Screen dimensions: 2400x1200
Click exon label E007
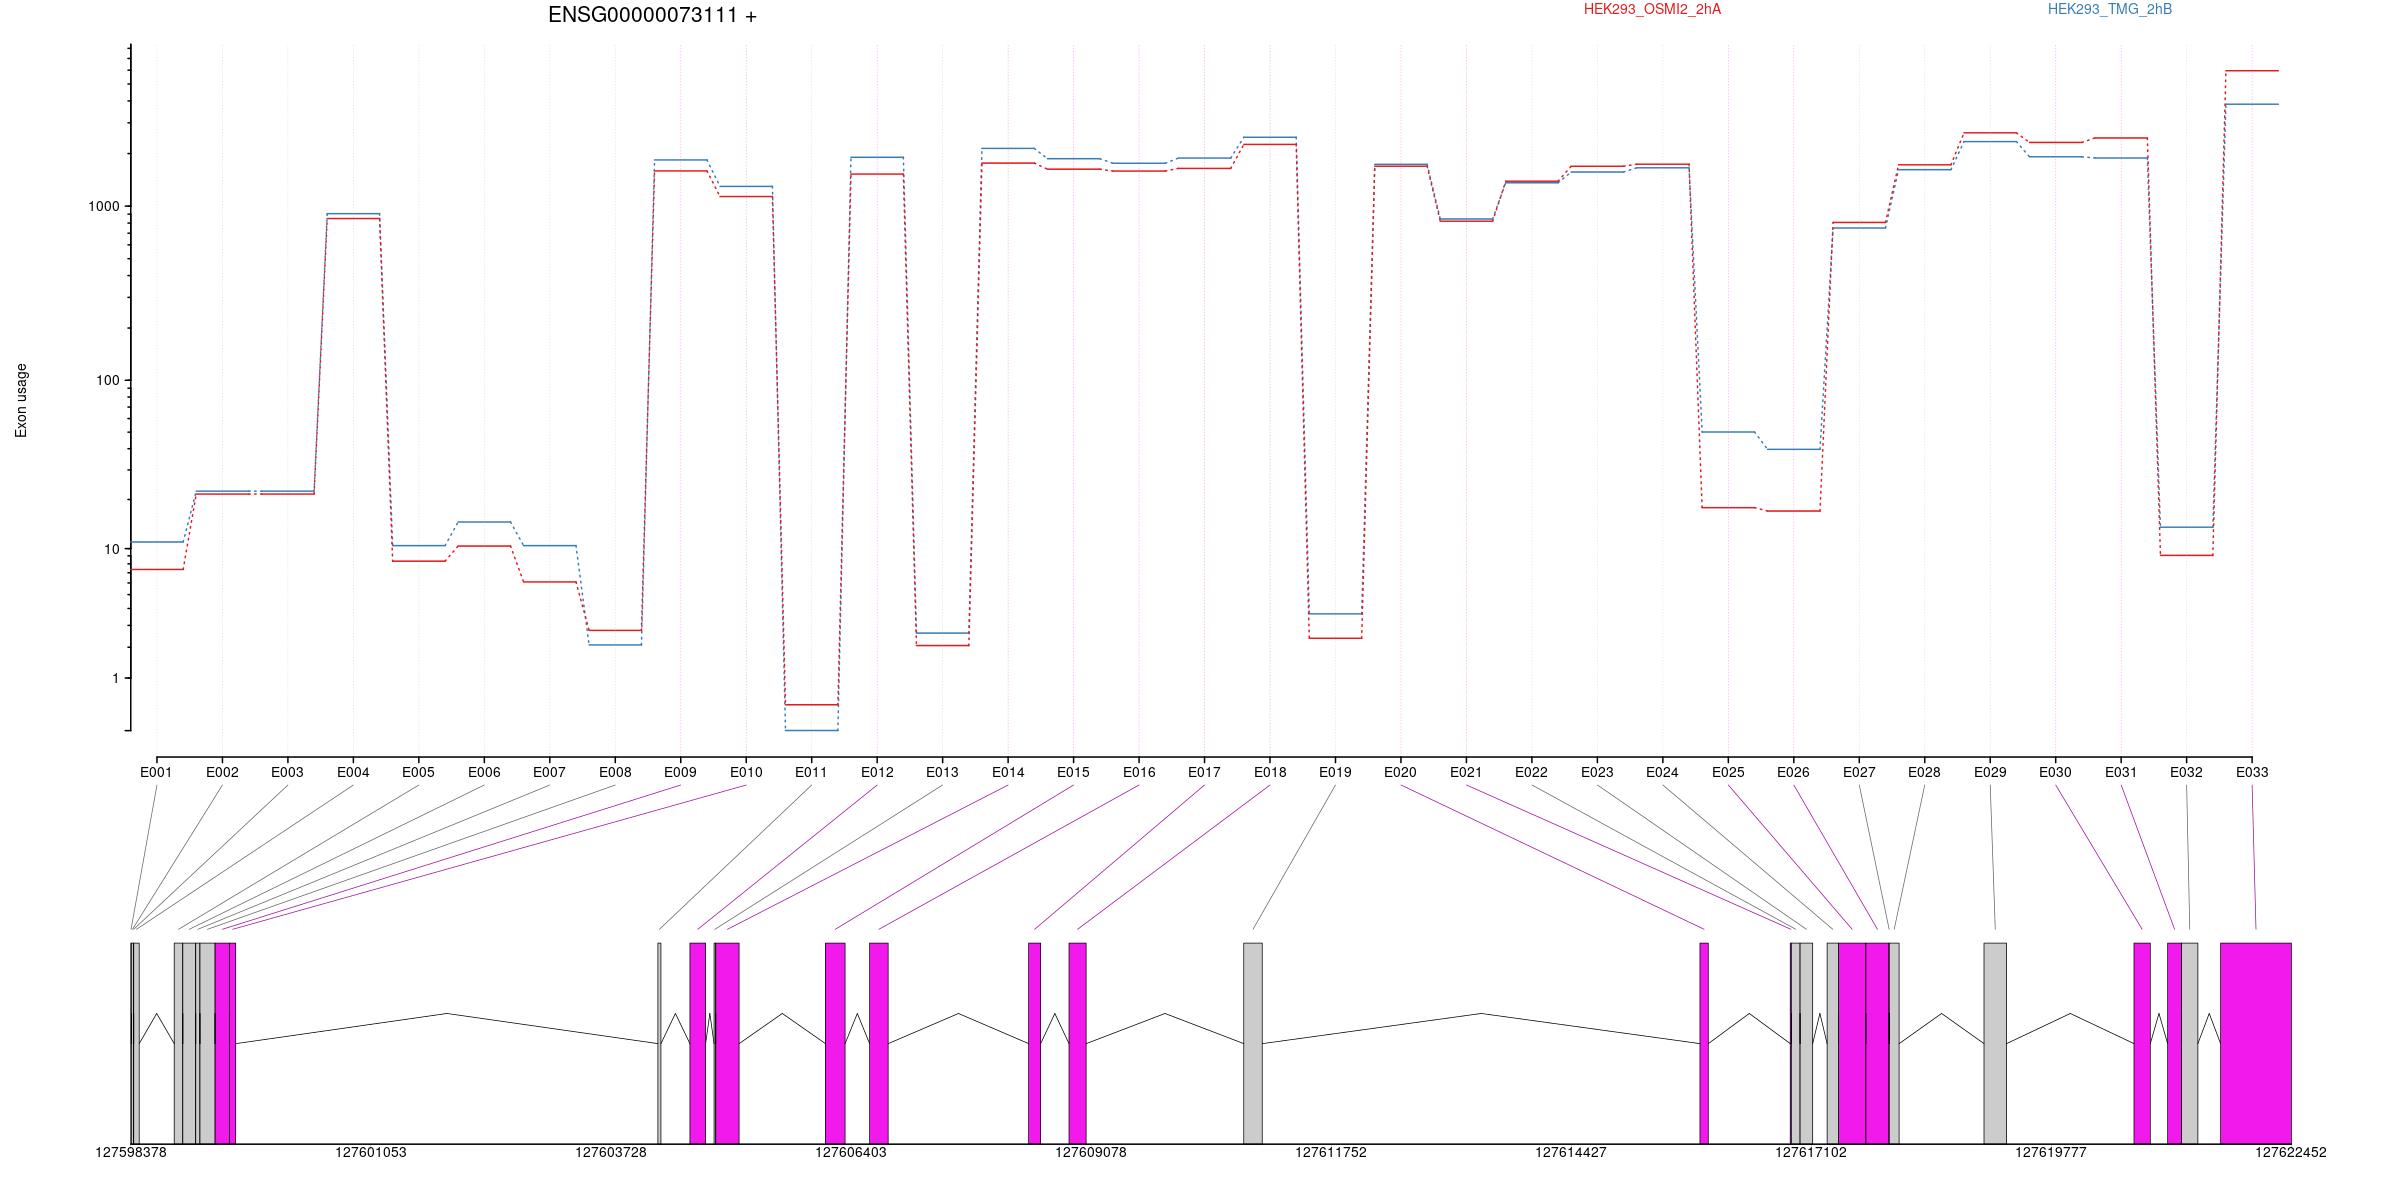pos(549,772)
